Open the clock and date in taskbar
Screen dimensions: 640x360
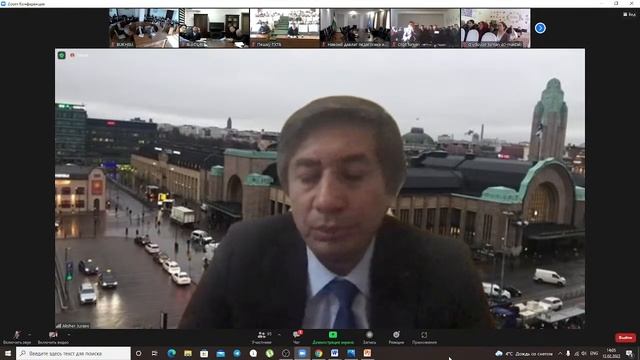pyautogui.click(x=611, y=353)
